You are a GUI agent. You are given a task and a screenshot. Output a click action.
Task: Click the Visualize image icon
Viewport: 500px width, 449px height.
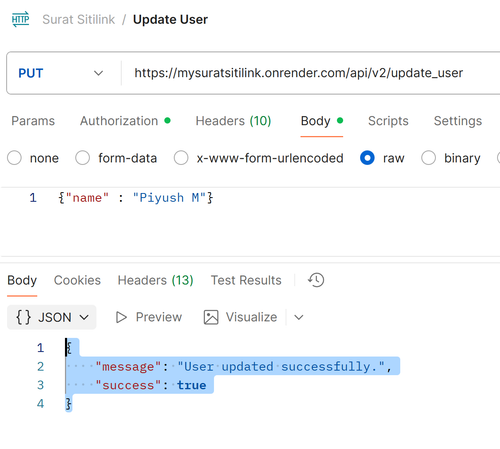coord(211,317)
